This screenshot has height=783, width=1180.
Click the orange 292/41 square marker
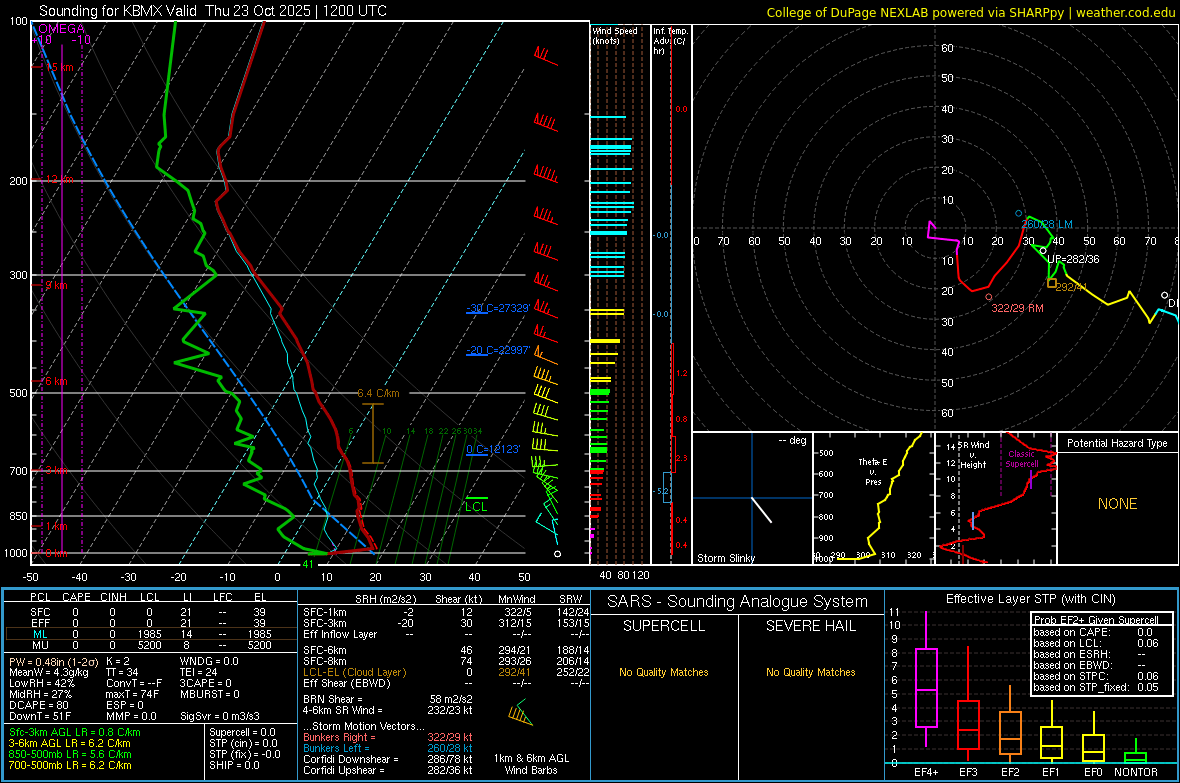pos(1052,283)
